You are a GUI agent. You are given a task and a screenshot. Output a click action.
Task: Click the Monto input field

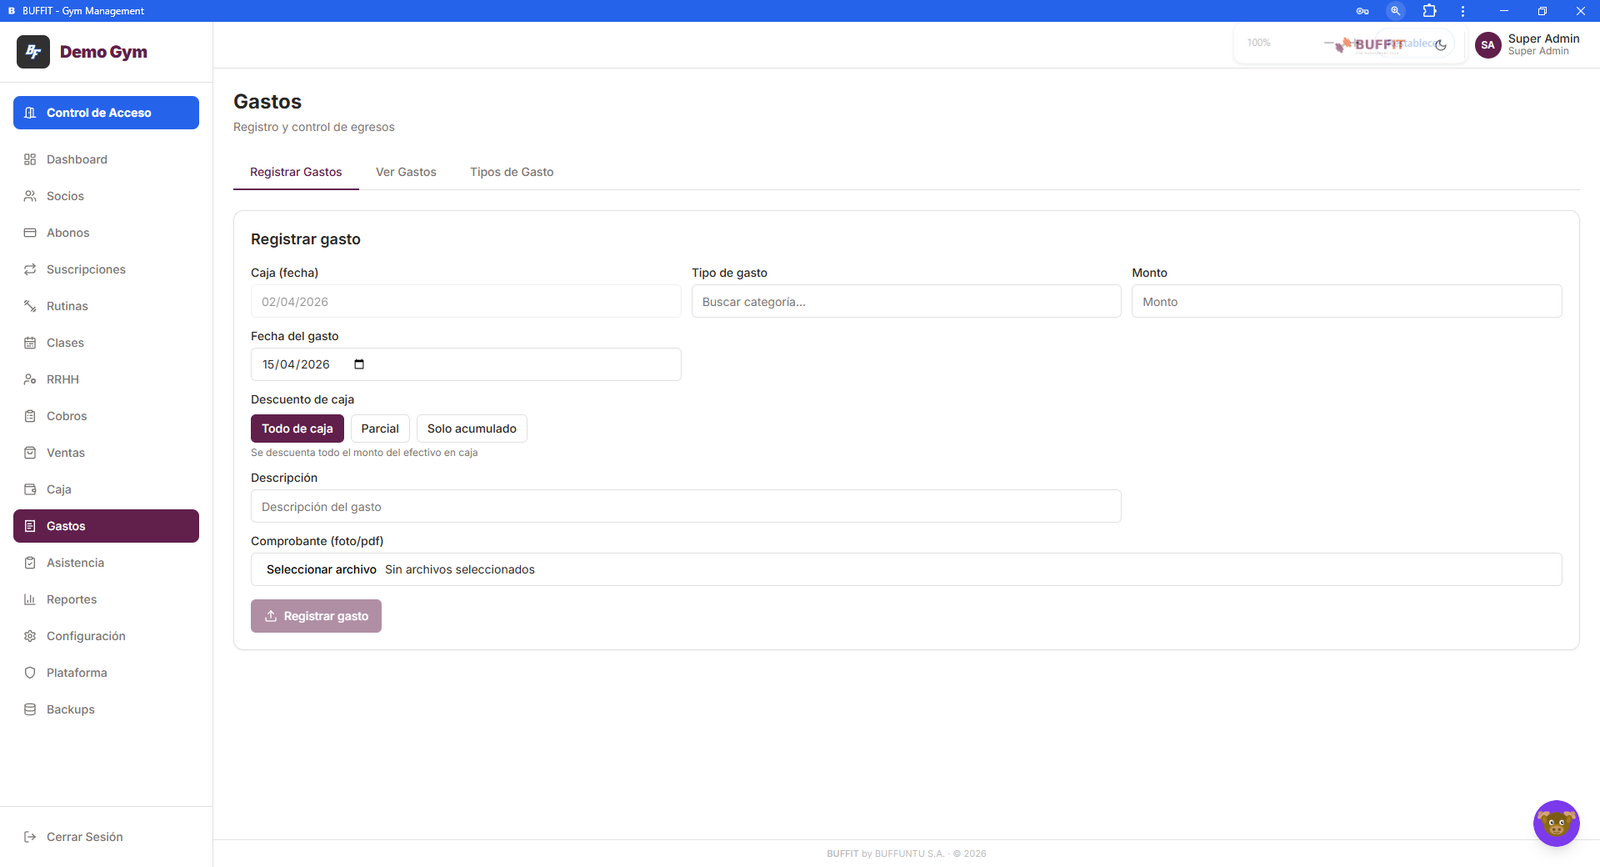point(1347,301)
